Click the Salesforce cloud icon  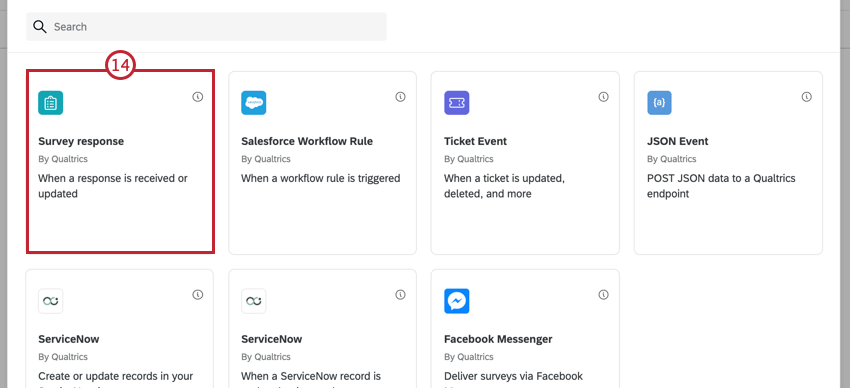tap(254, 102)
